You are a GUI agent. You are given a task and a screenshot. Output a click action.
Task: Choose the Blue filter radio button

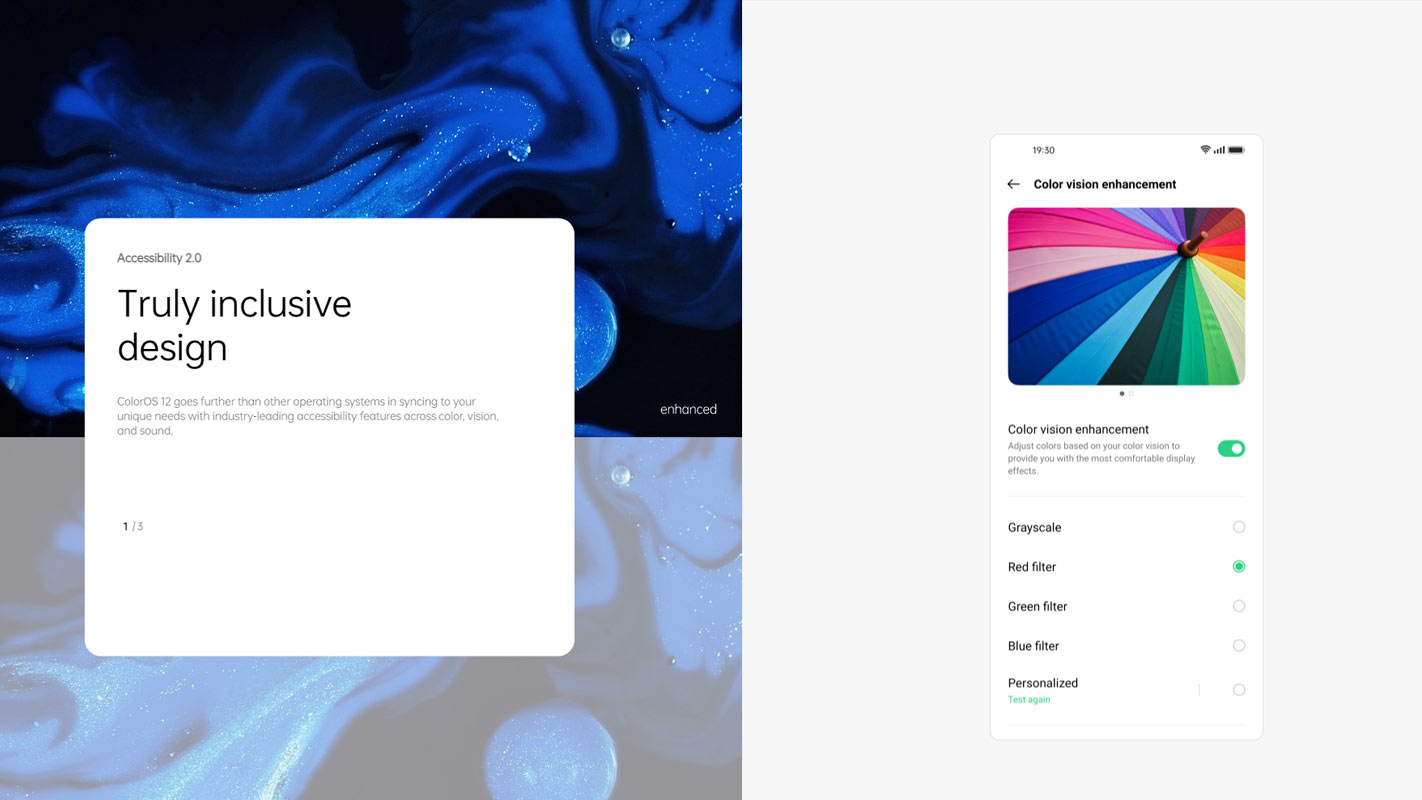(x=1239, y=646)
